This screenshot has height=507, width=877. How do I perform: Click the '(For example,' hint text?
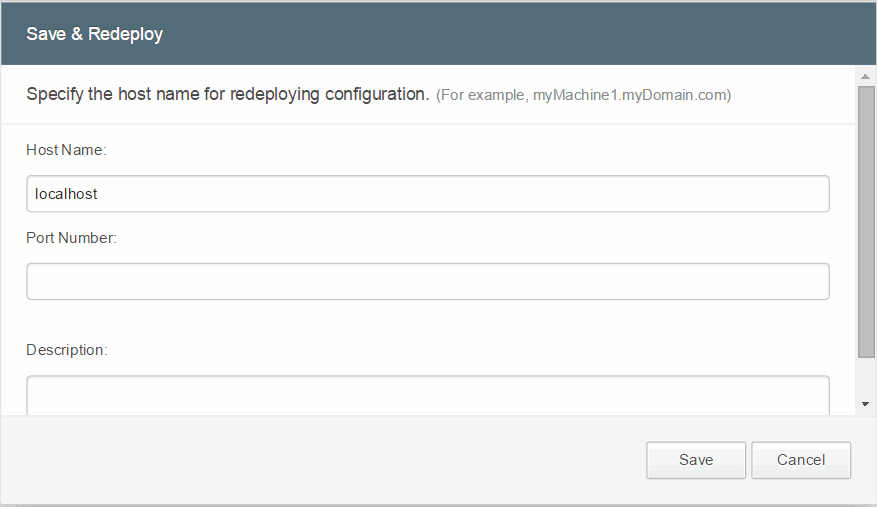482,95
